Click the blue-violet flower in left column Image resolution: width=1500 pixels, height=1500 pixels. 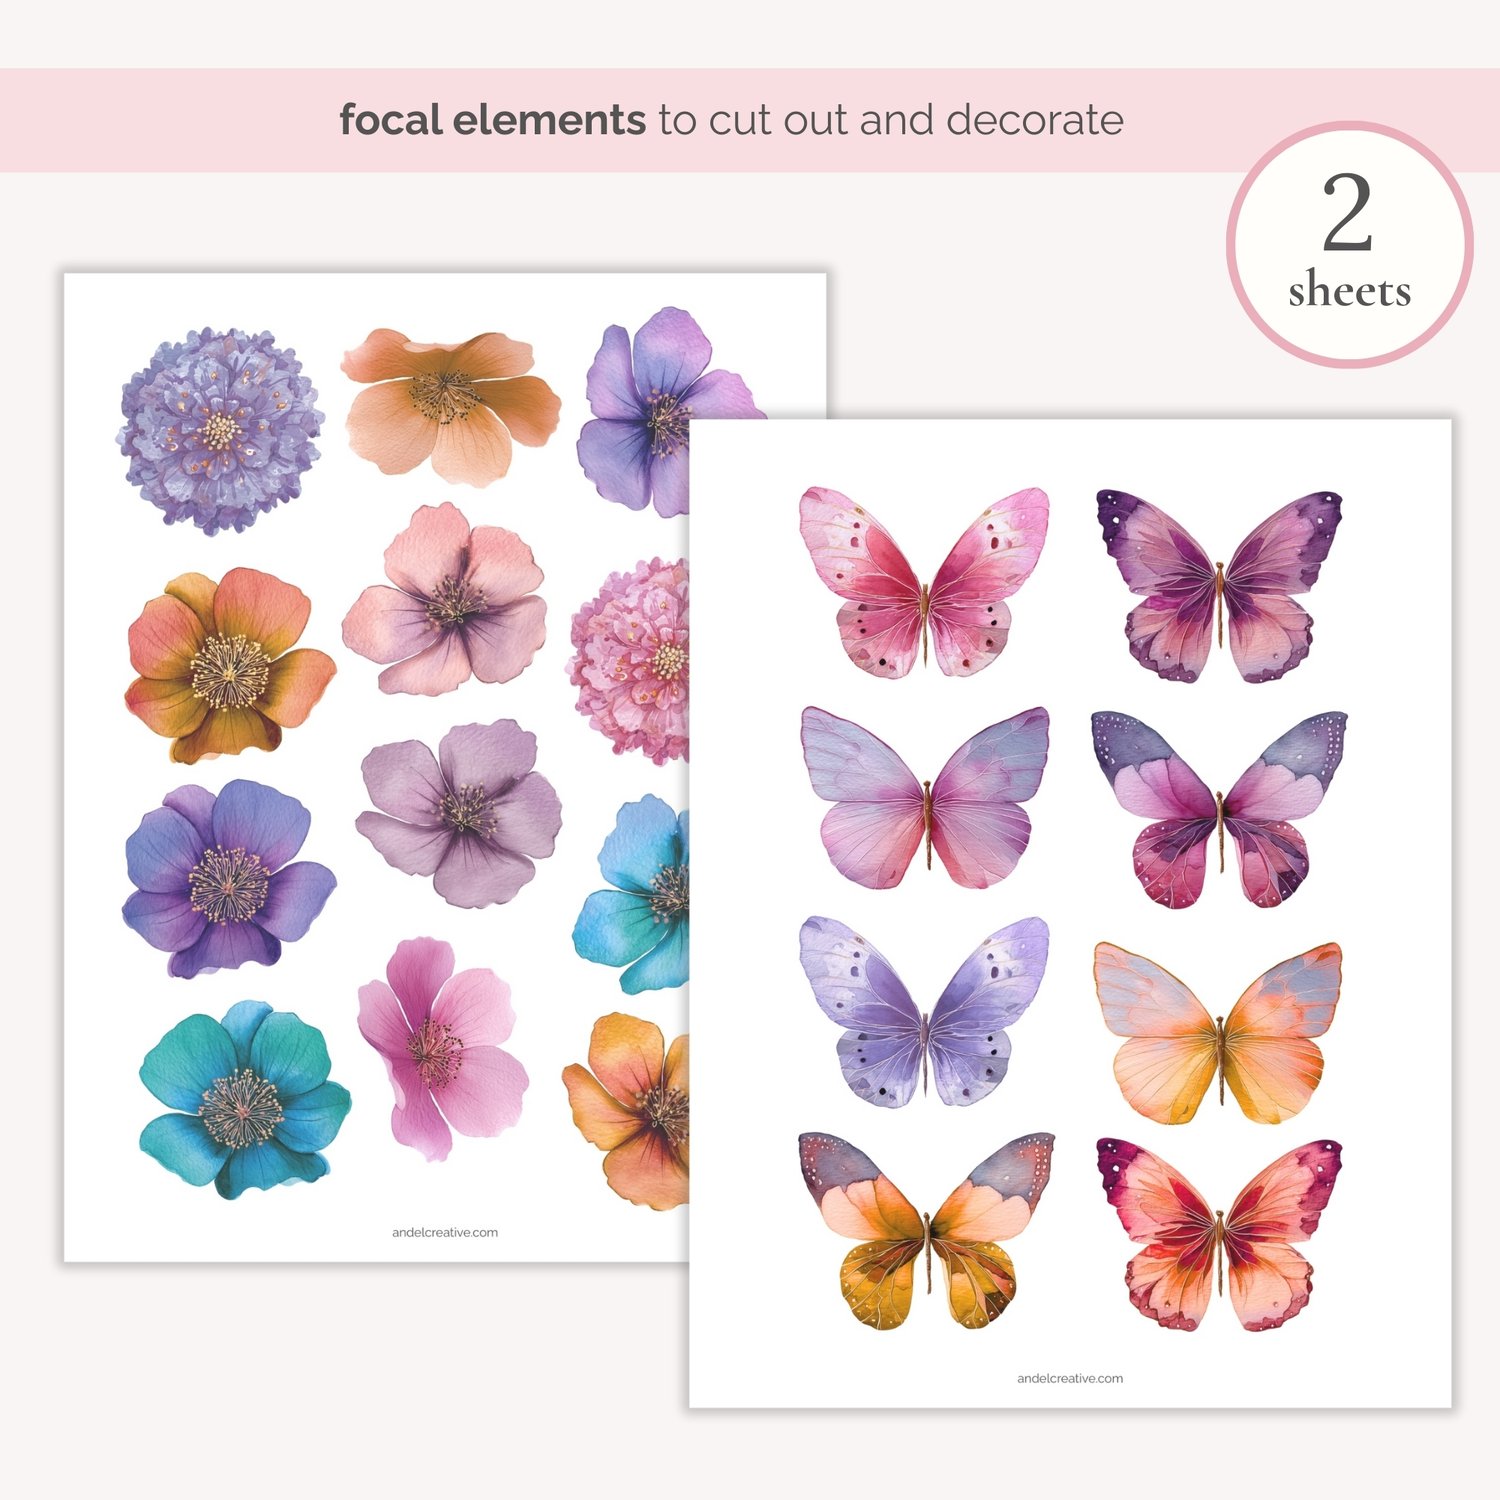229,879
